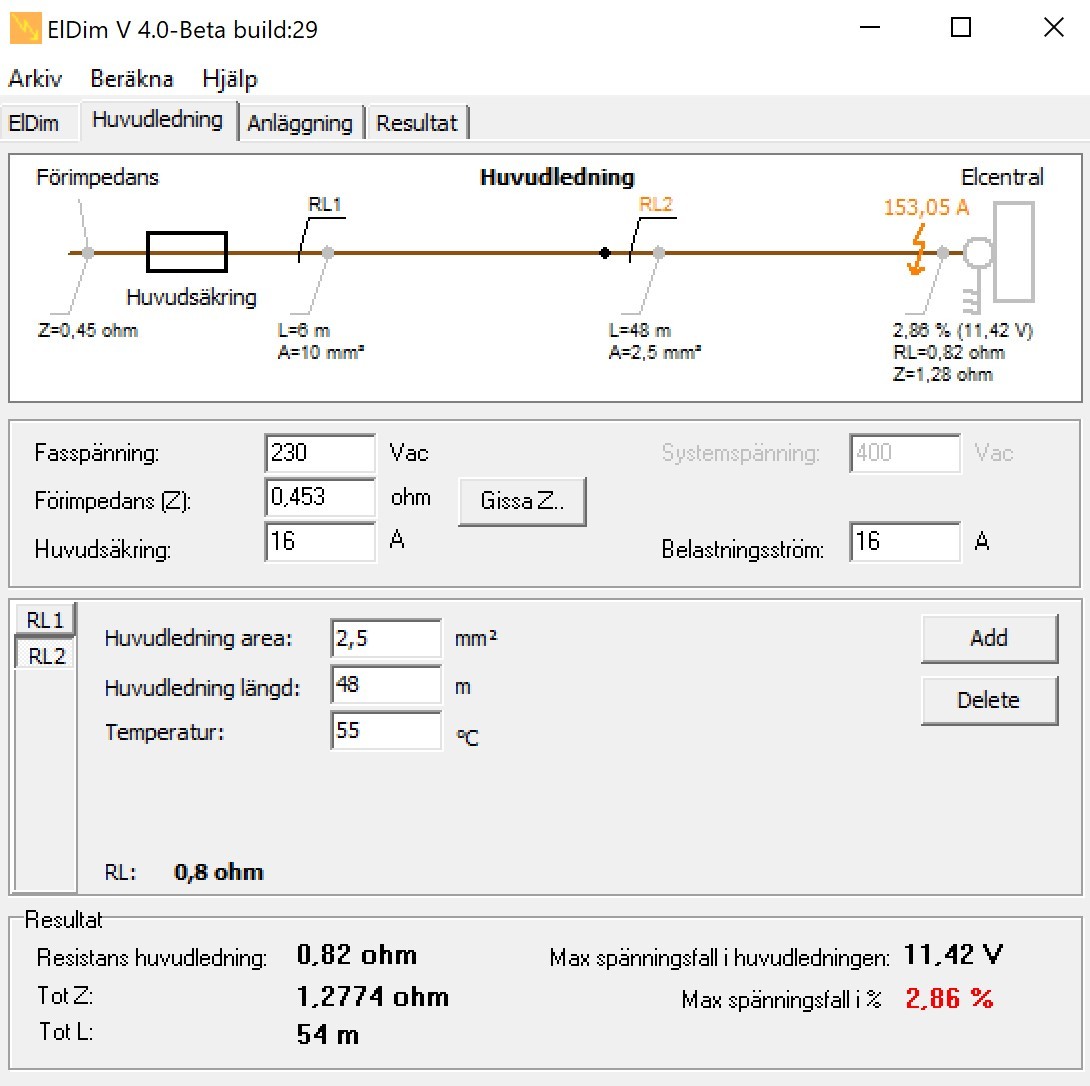Click the Elcentral cabinet symbol in diagram
The image size is (1090, 1086).
tap(1013, 252)
